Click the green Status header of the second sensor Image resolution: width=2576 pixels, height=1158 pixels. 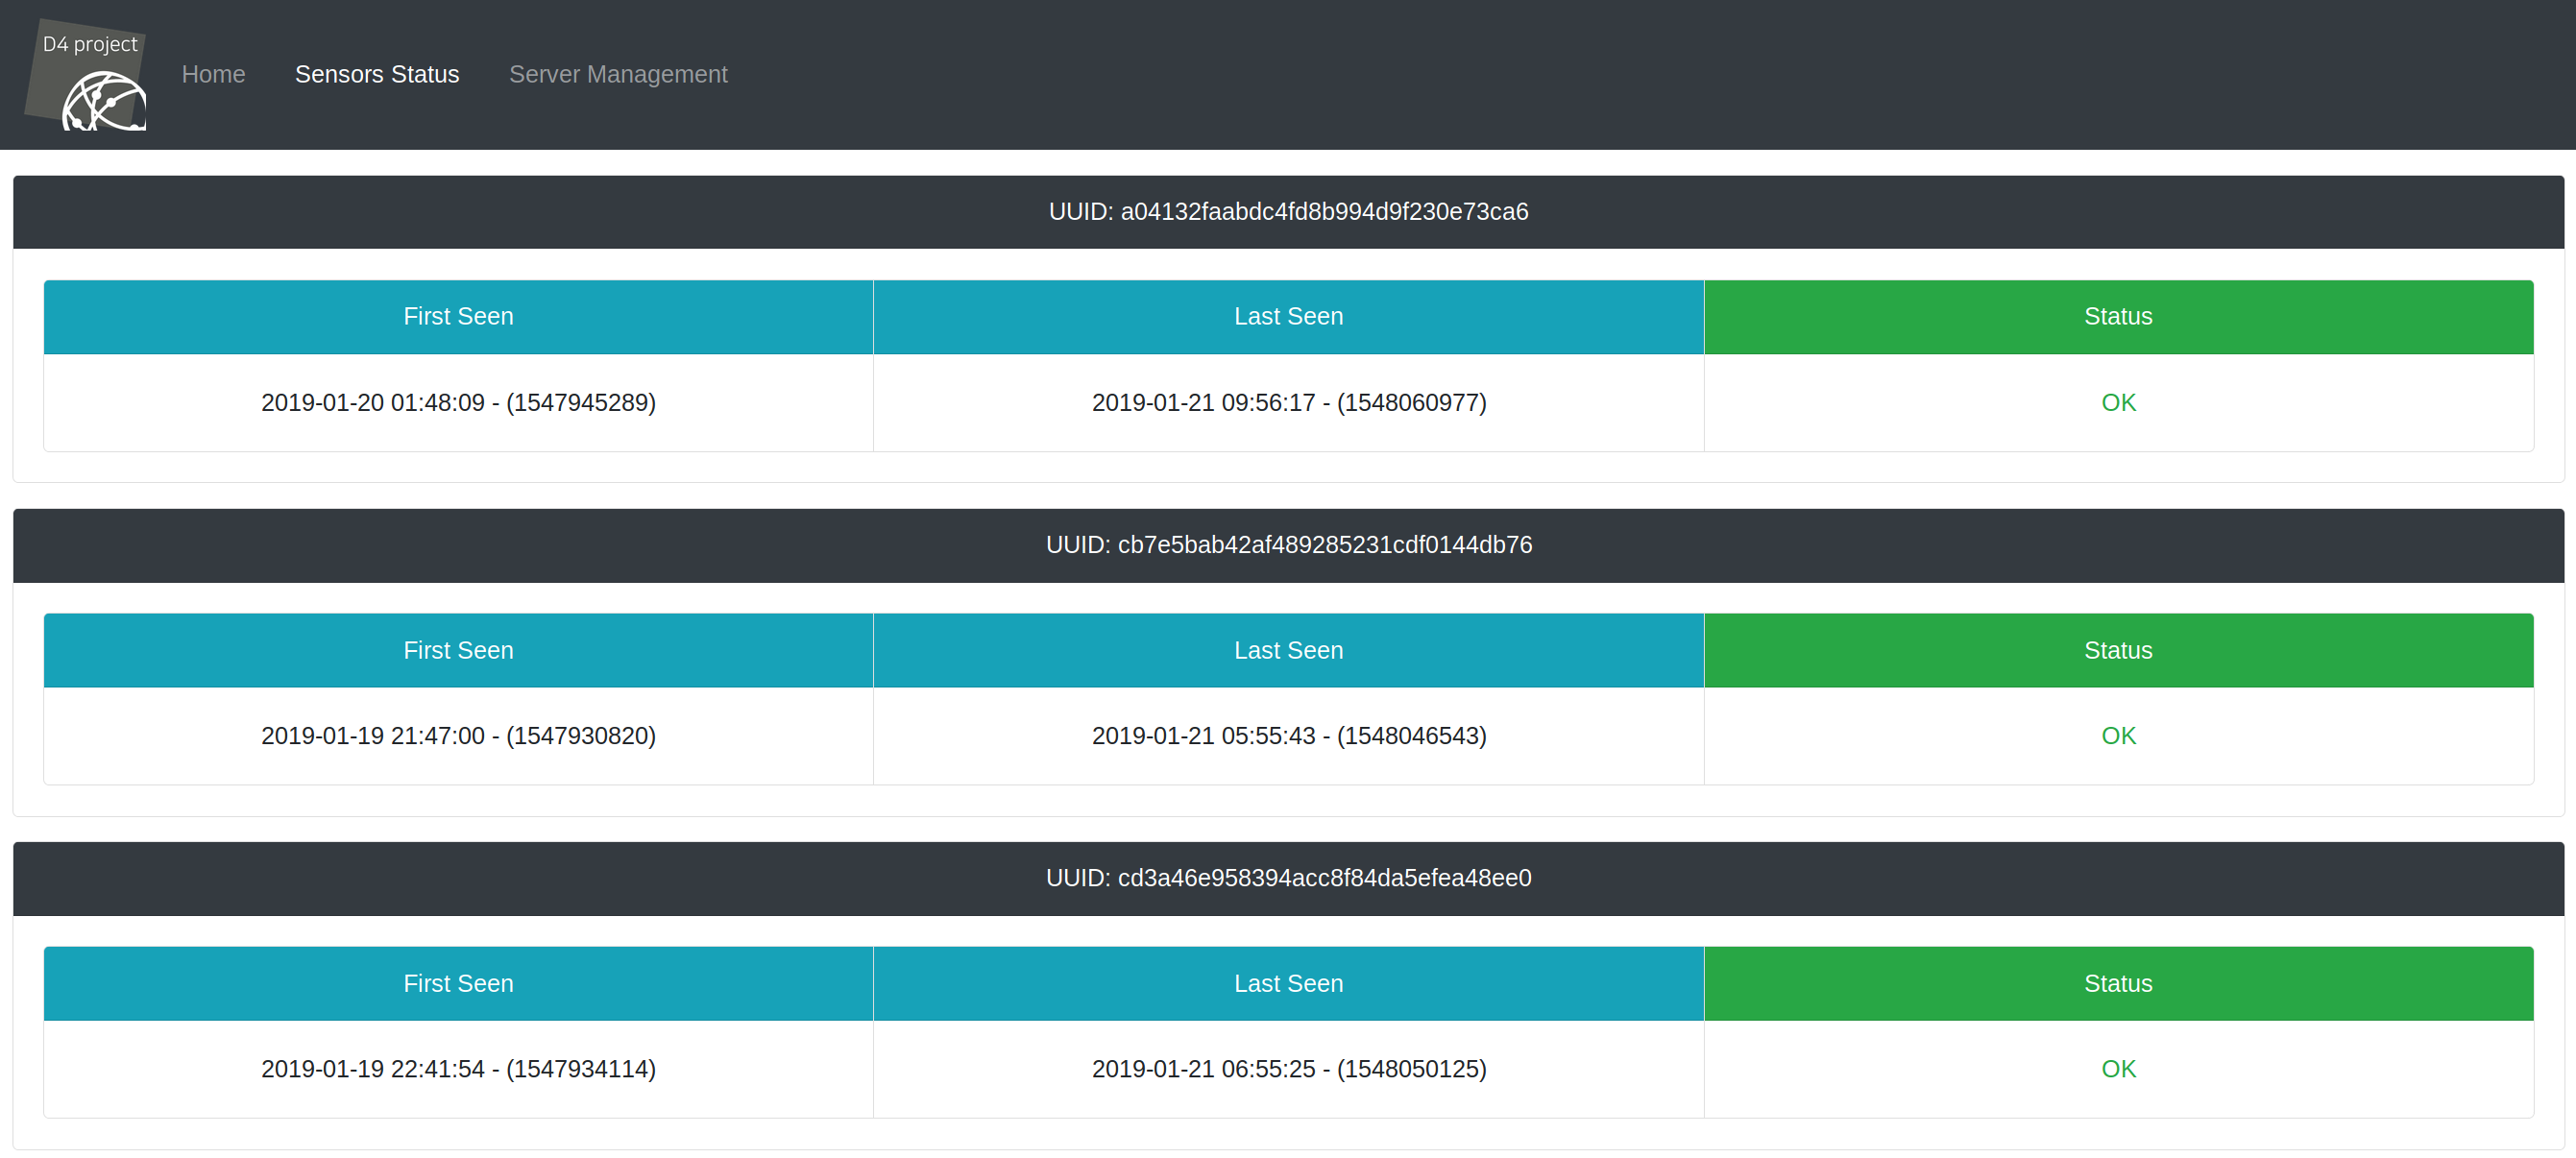(2118, 651)
